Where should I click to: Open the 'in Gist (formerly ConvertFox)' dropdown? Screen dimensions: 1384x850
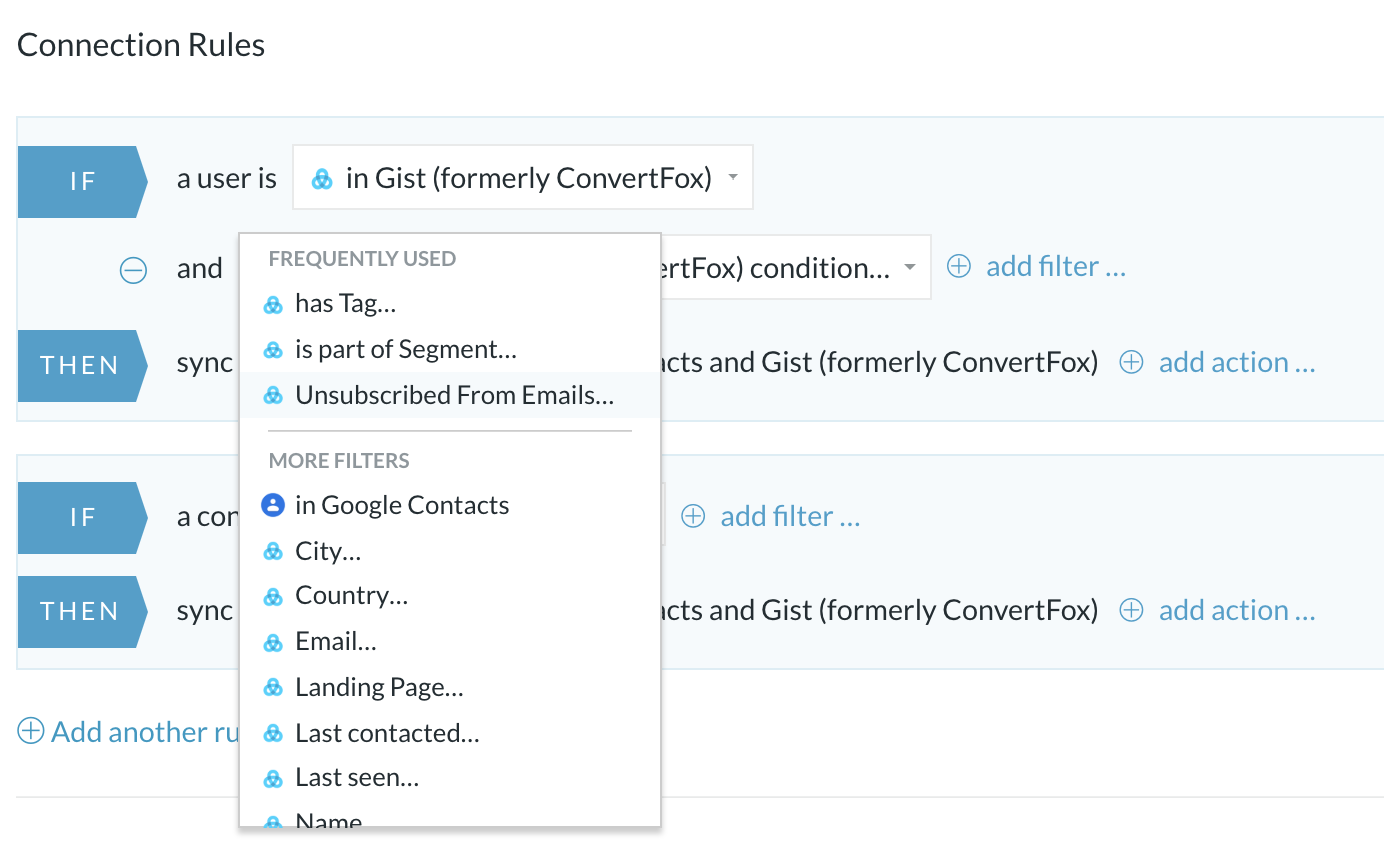point(522,178)
